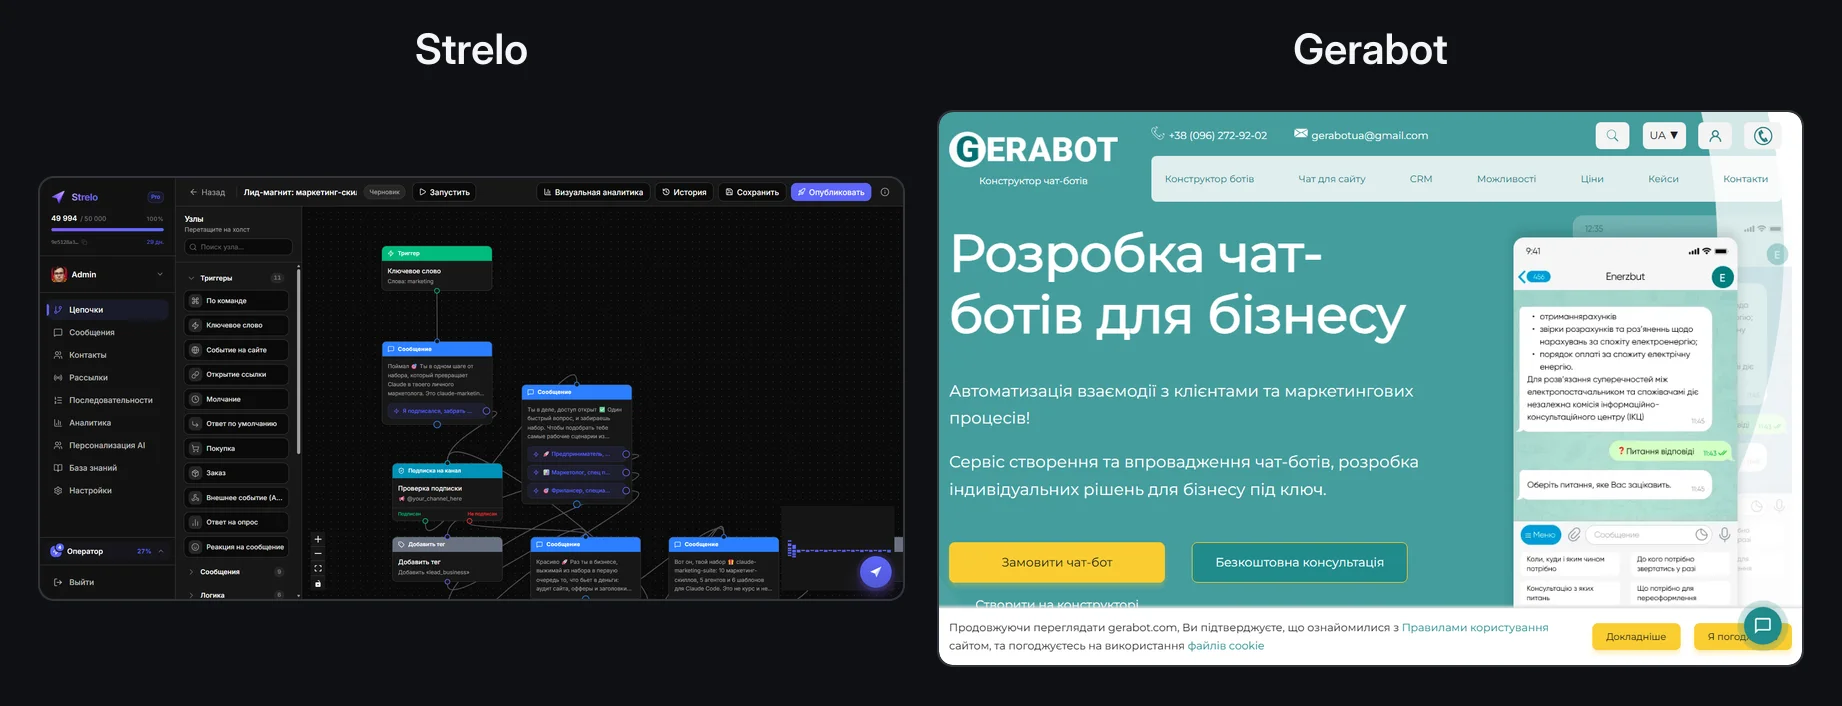Expand the Оператор panel chevron
The height and width of the screenshot is (706, 1842).
point(161,551)
